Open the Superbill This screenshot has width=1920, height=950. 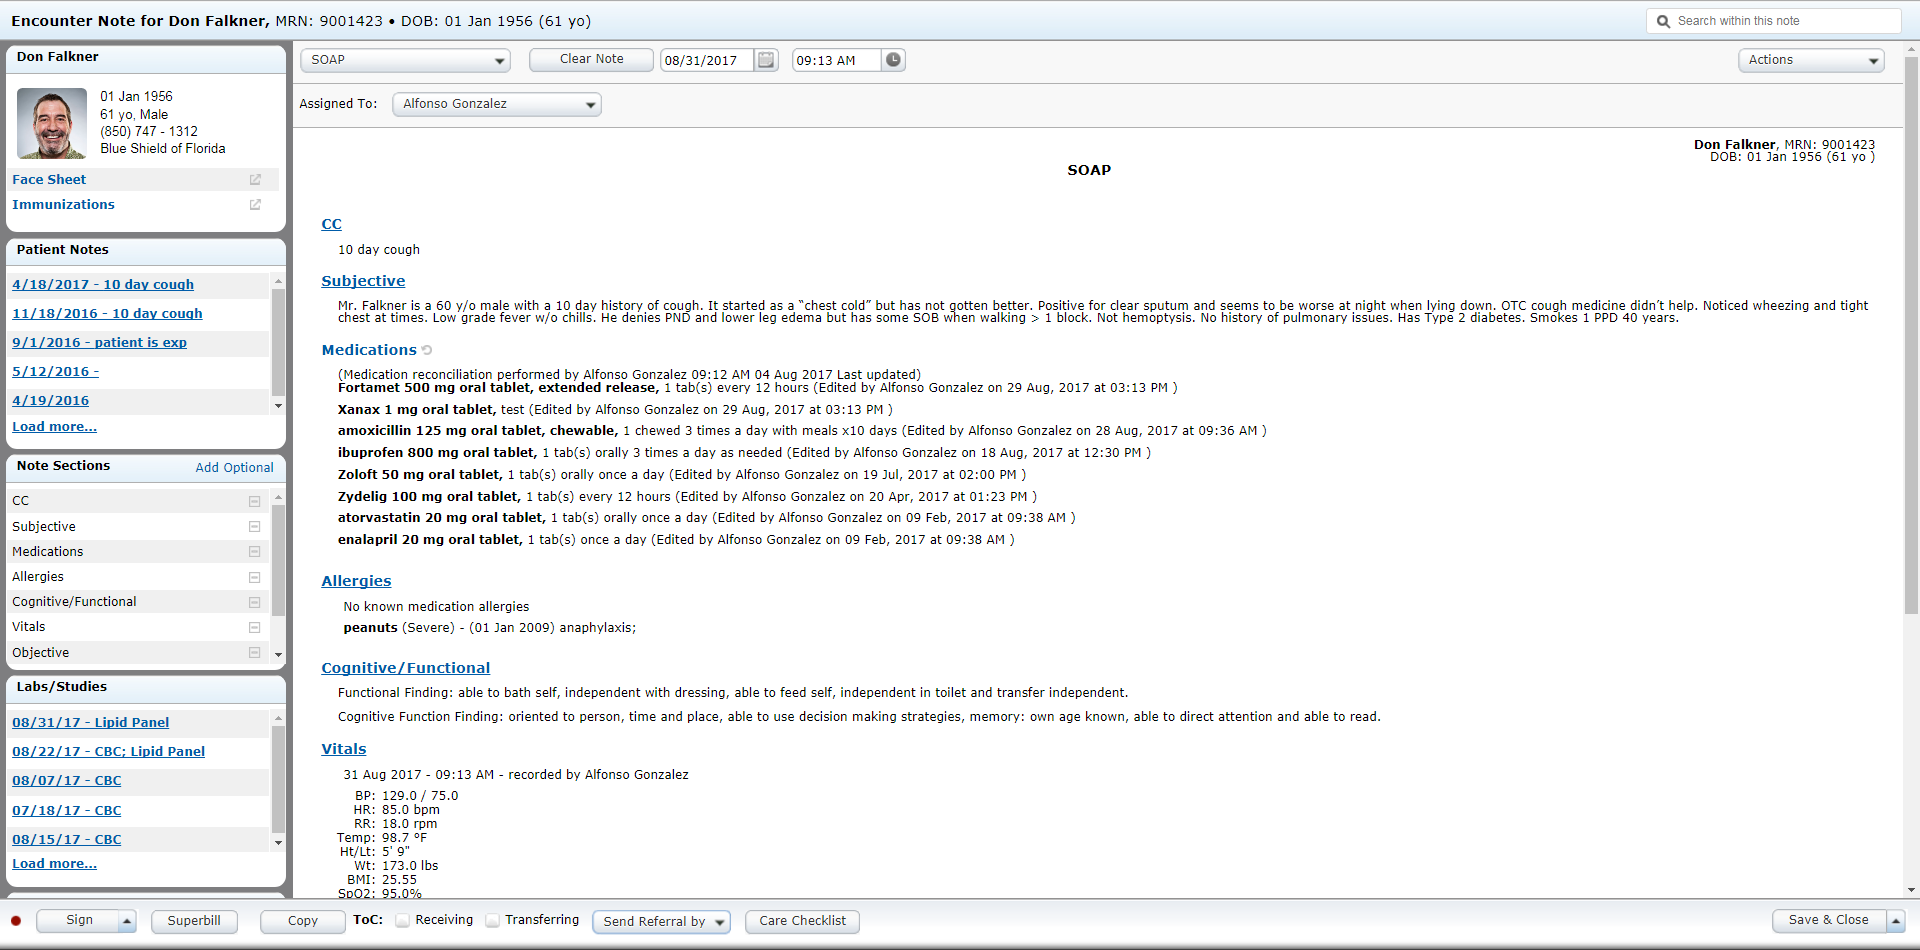(194, 921)
